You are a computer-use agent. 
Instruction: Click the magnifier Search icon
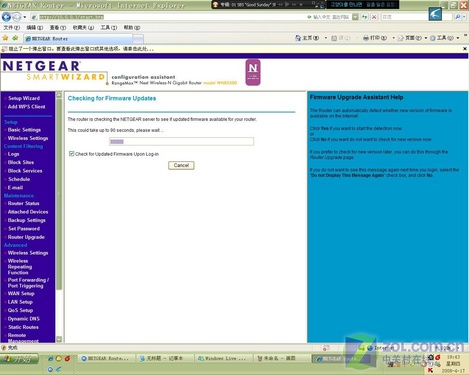458,17
